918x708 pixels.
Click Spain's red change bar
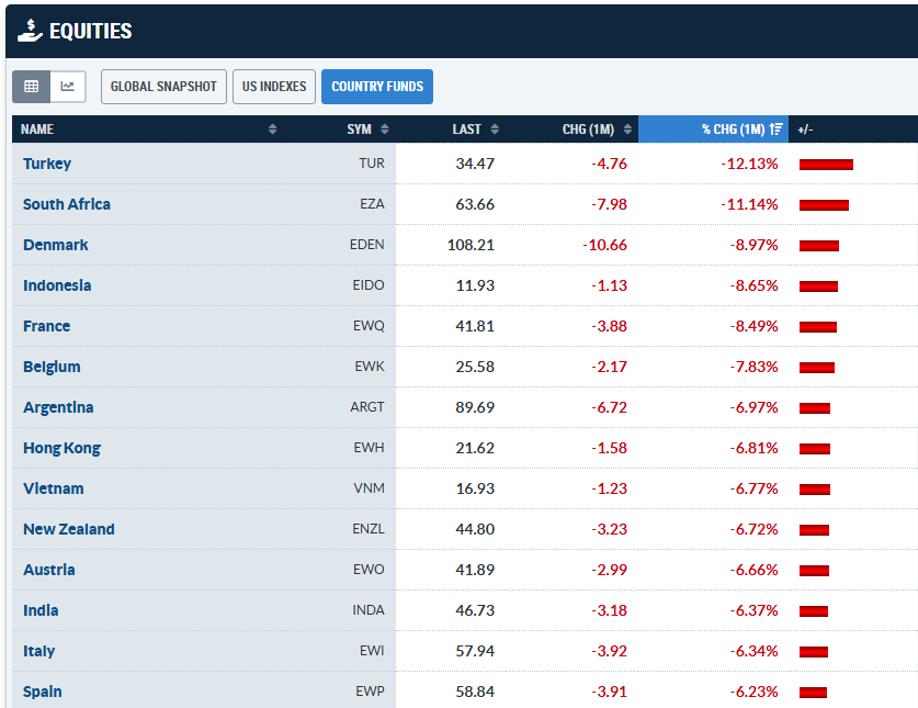click(x=813, y=693)
